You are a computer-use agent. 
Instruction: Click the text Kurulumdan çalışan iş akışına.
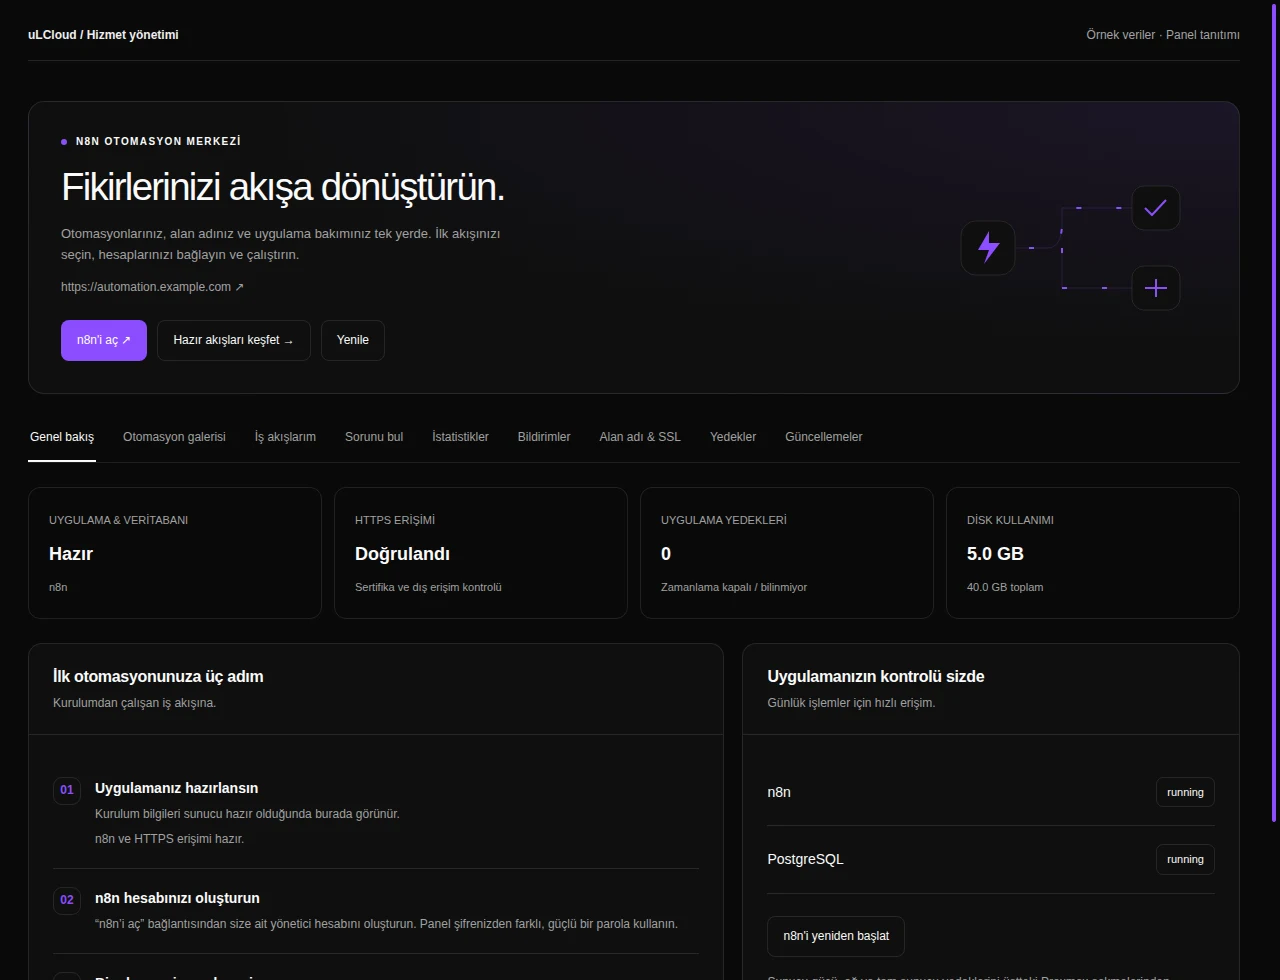[x=134, y=703]
